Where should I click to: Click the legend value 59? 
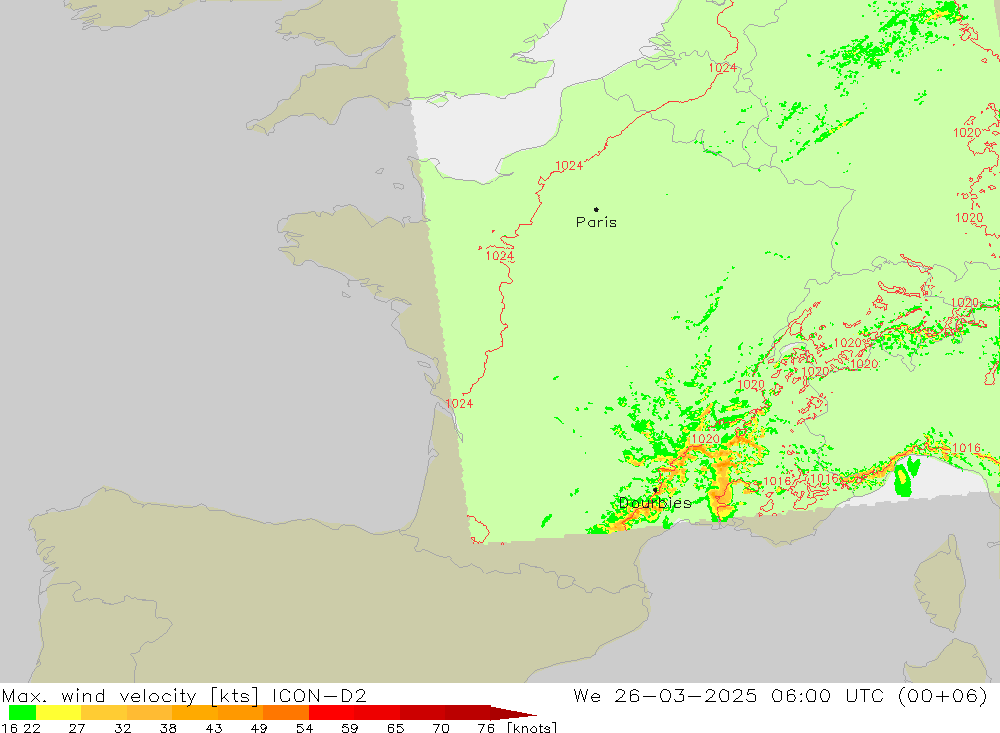pyautogui.click(x=349, y=728)
